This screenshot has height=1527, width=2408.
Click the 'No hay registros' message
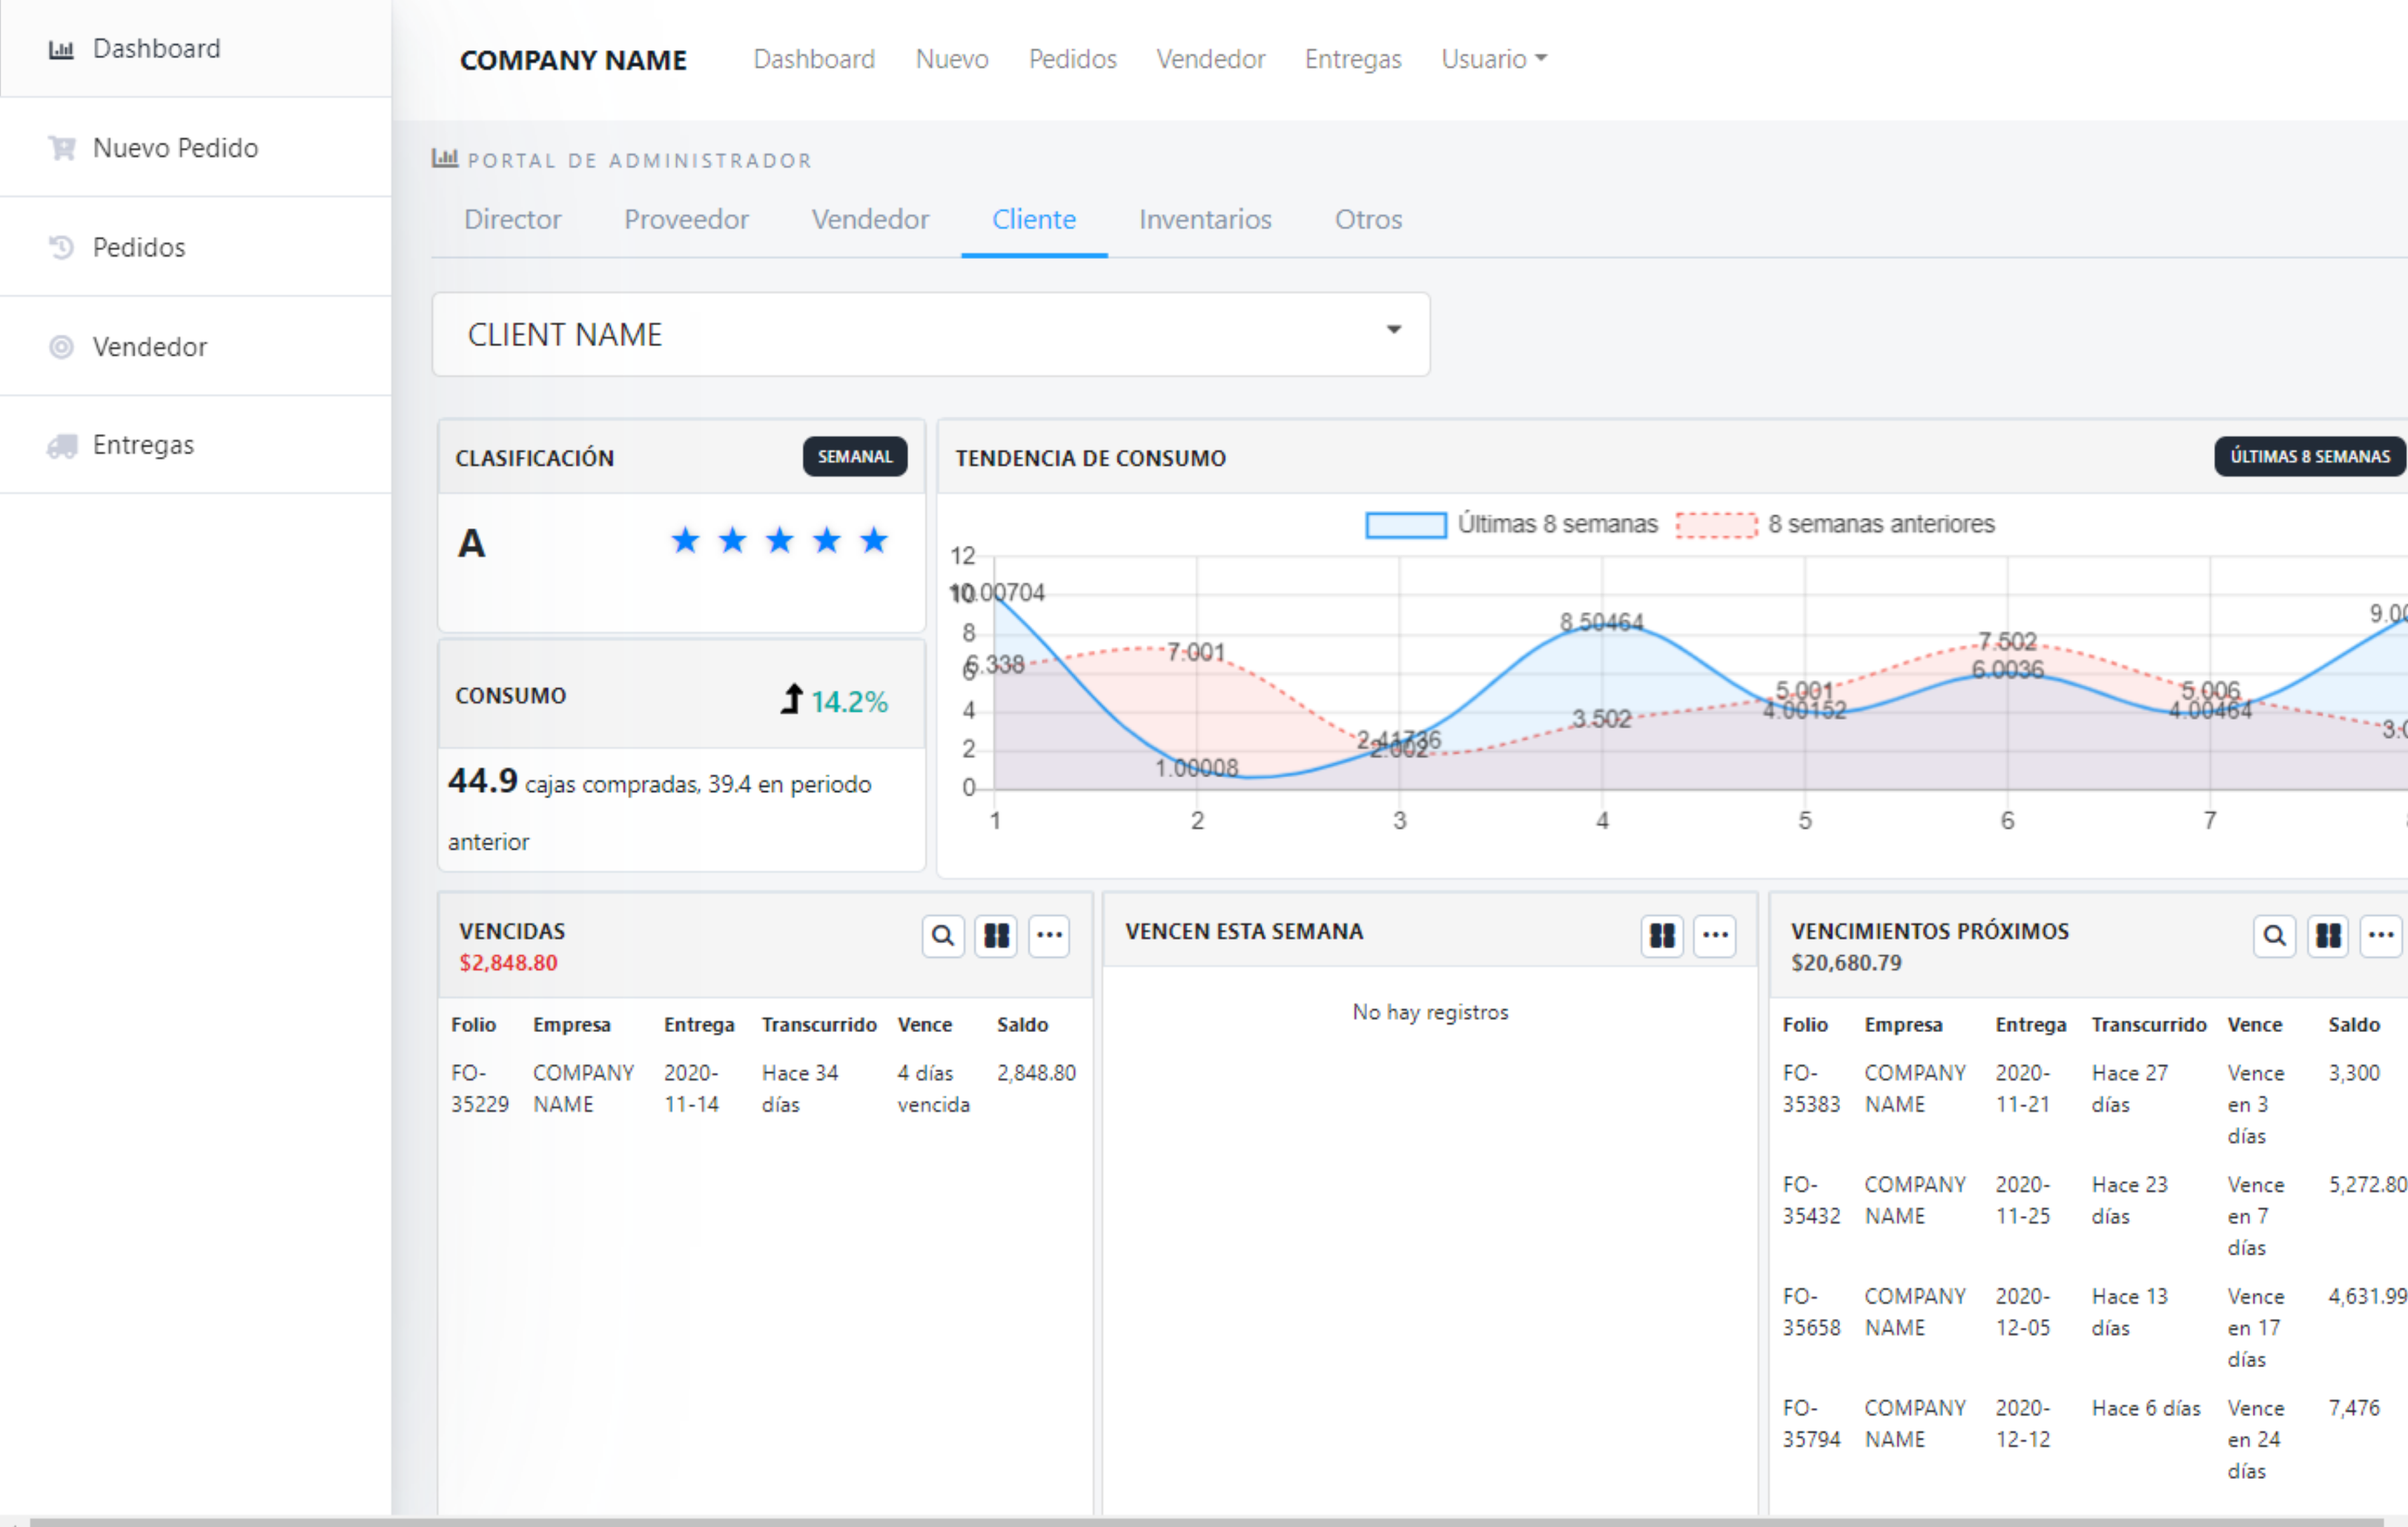click(x=1430, y=1013)
